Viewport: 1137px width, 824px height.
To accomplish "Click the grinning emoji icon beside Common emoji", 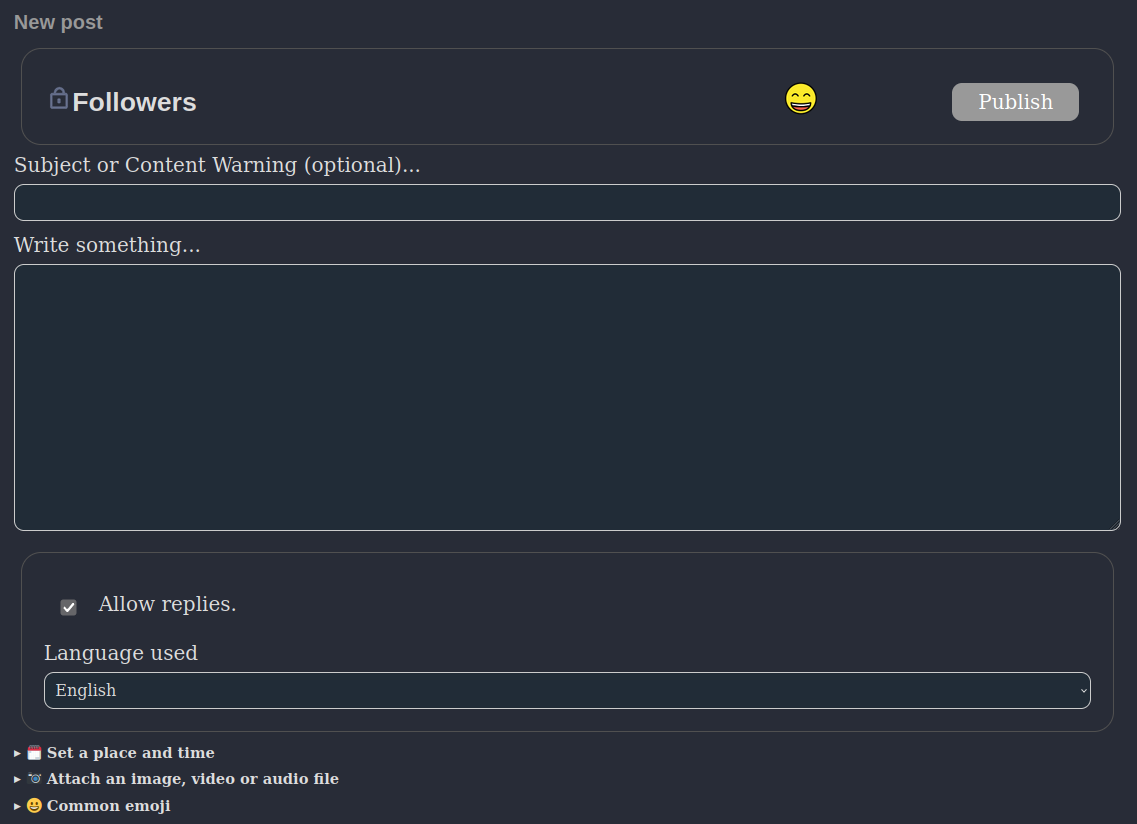I will pos(33,805).
